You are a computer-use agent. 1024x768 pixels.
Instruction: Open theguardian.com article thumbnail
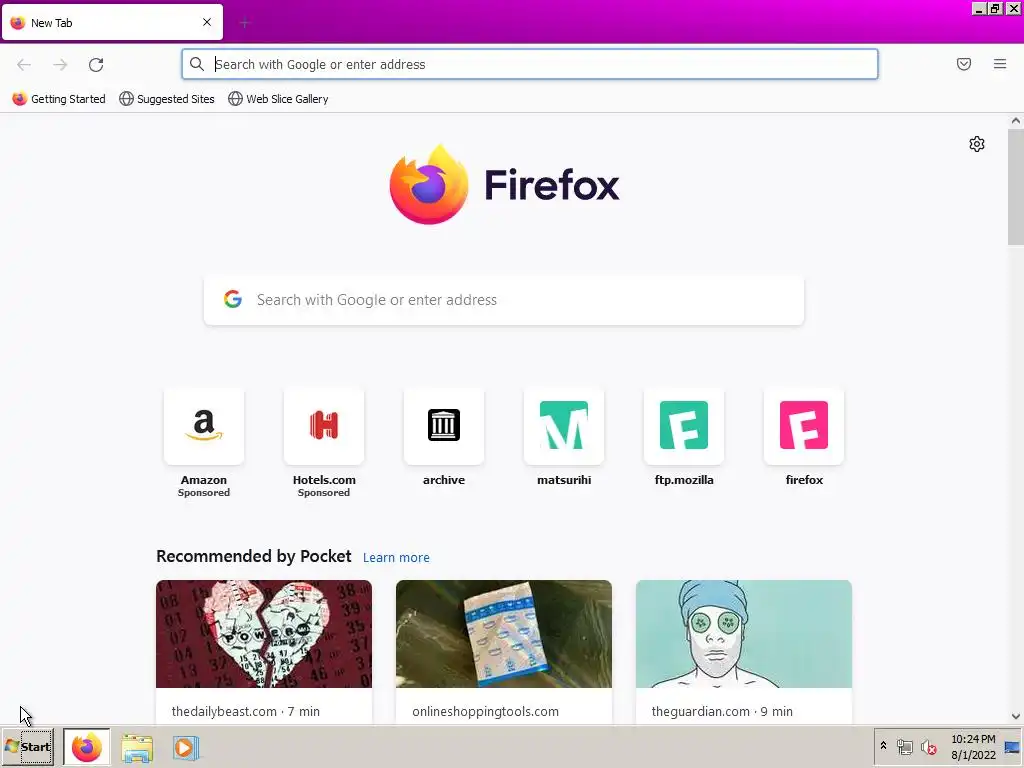744,633
